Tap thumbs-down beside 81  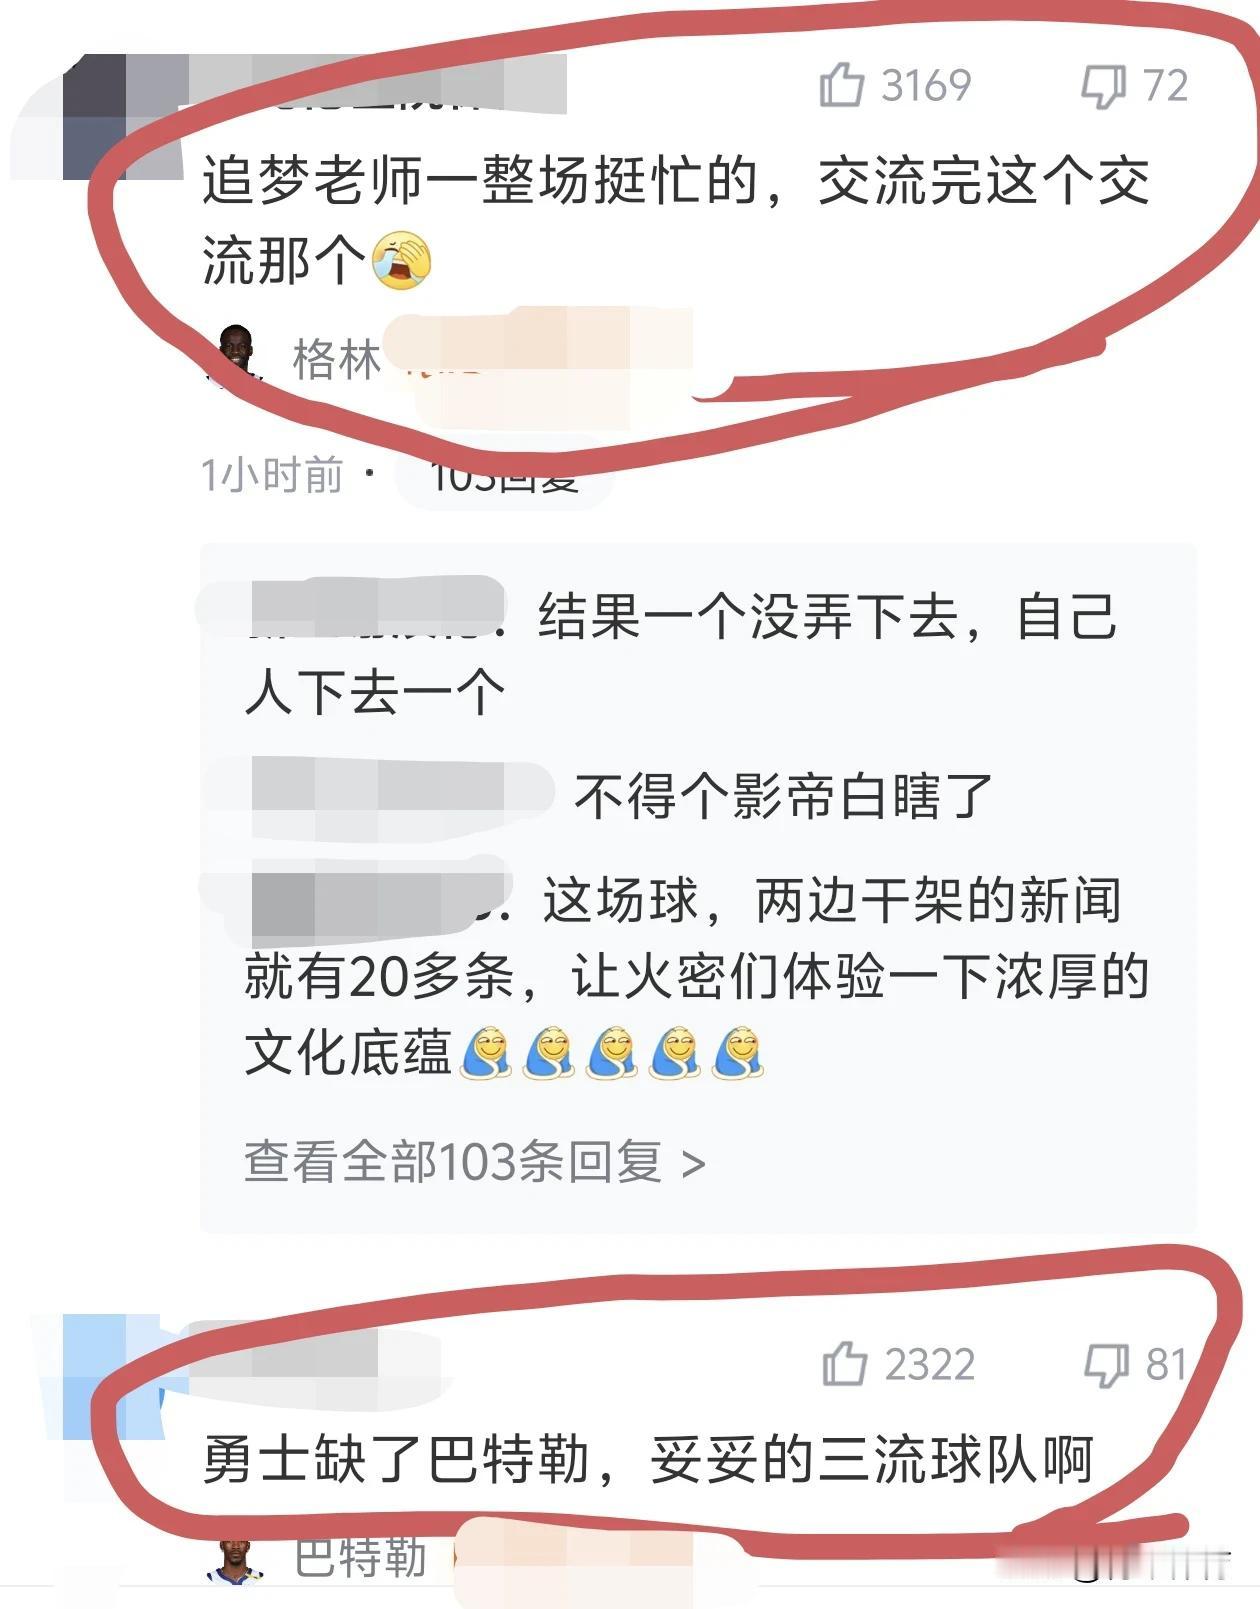(x=1106, y=1365)
